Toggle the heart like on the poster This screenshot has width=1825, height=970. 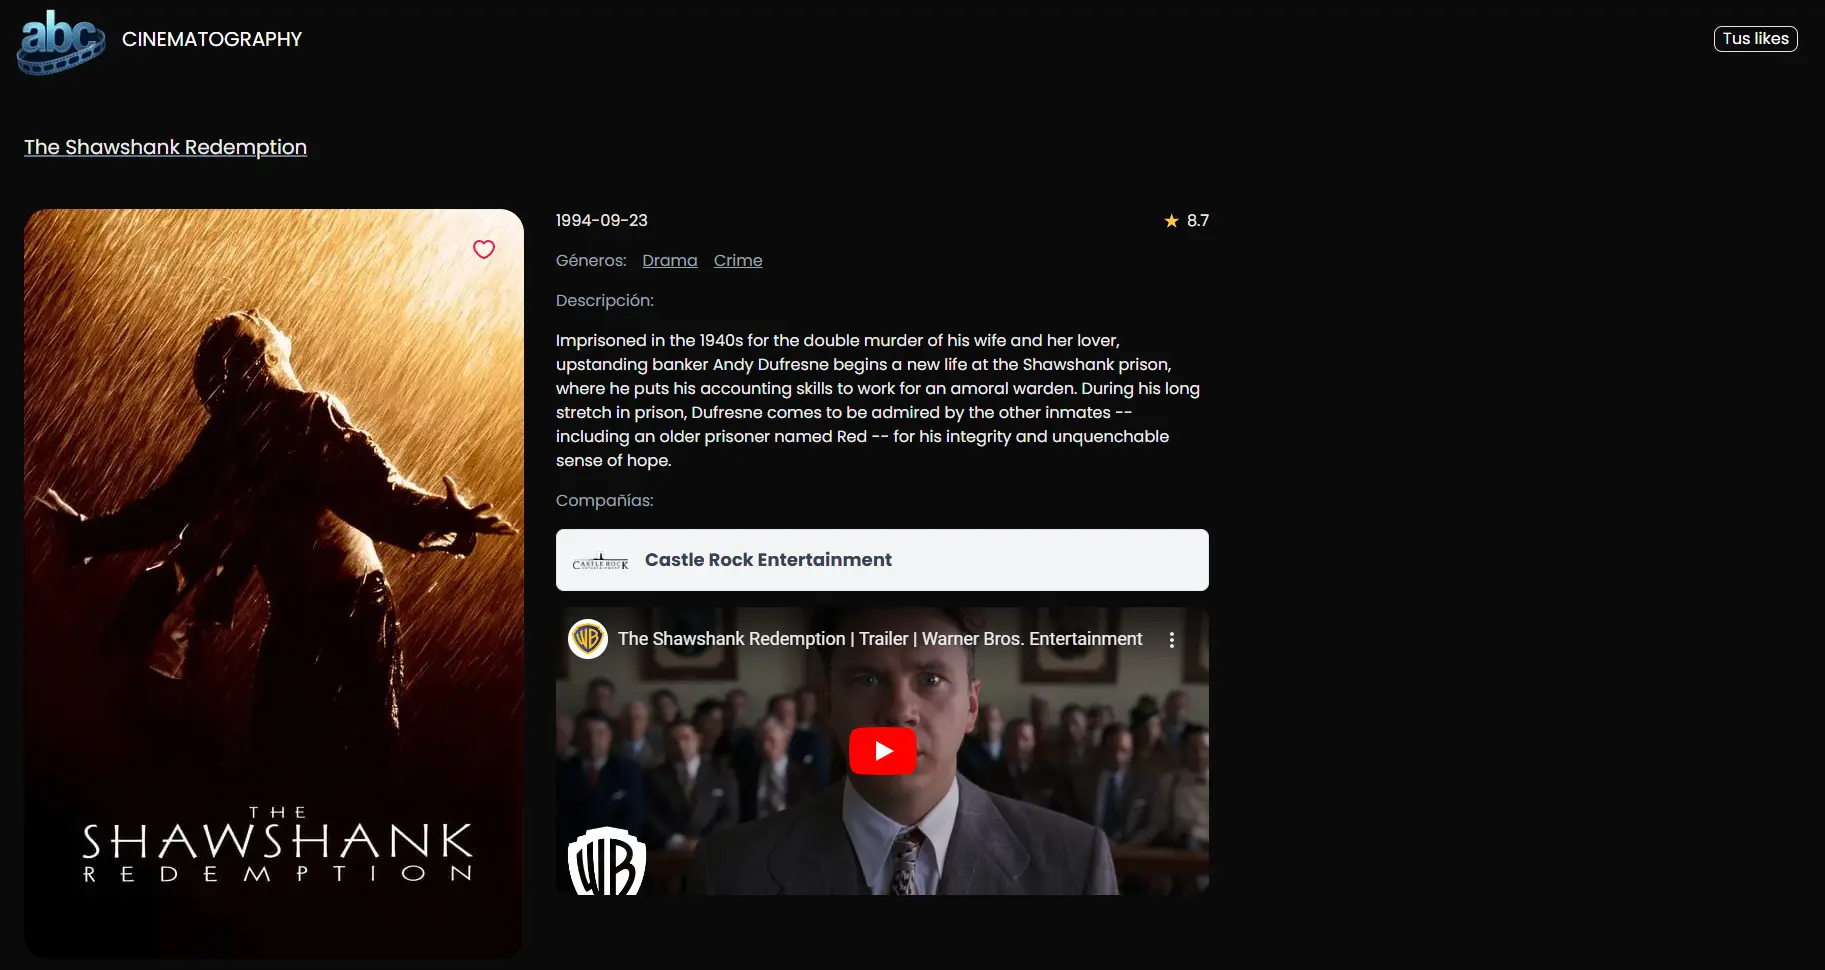(484, 249)
